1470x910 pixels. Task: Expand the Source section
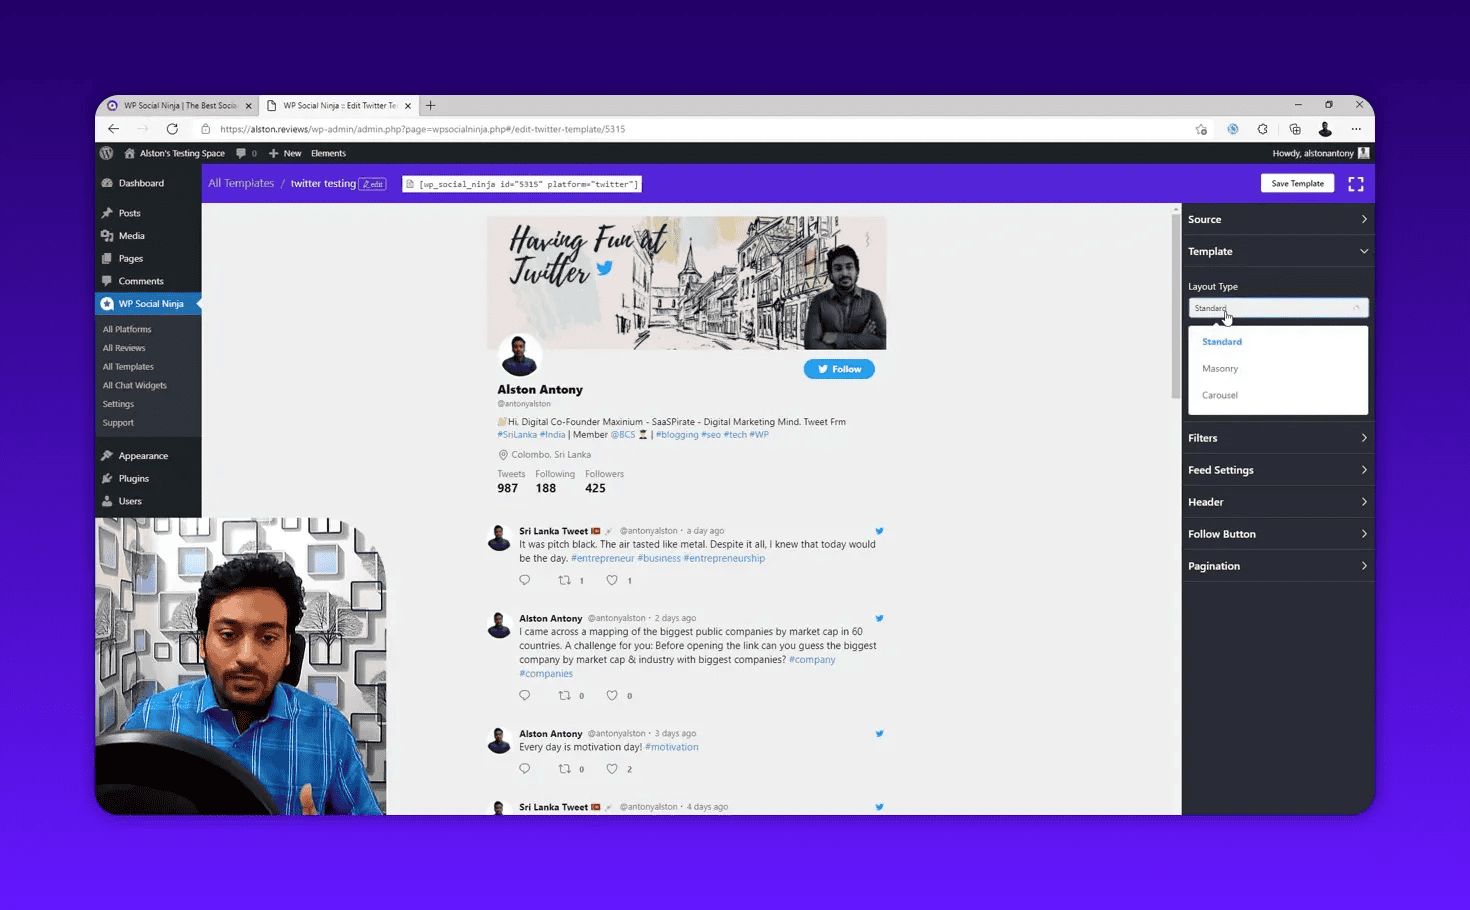point(1278,218)
